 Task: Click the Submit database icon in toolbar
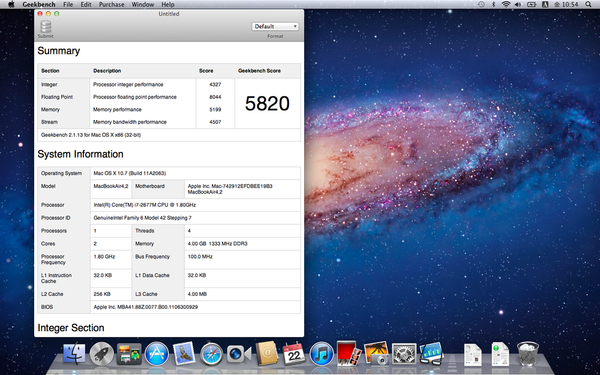(x=46, y=26)
